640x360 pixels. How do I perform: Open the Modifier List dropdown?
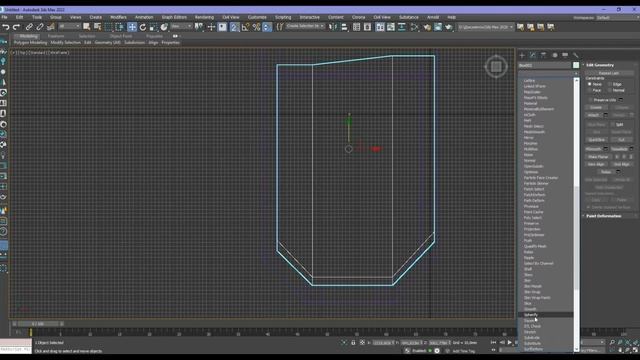pos(548,73)
